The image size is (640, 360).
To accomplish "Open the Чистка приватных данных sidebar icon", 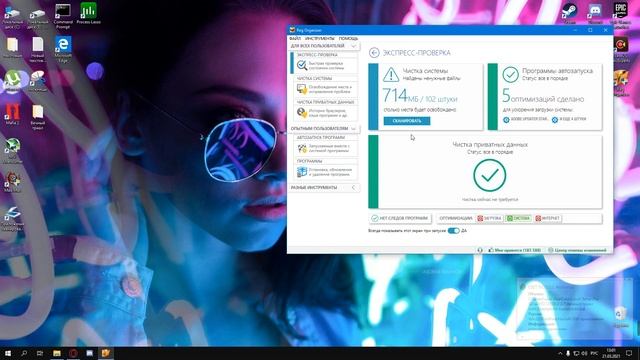I will (302, 113).
